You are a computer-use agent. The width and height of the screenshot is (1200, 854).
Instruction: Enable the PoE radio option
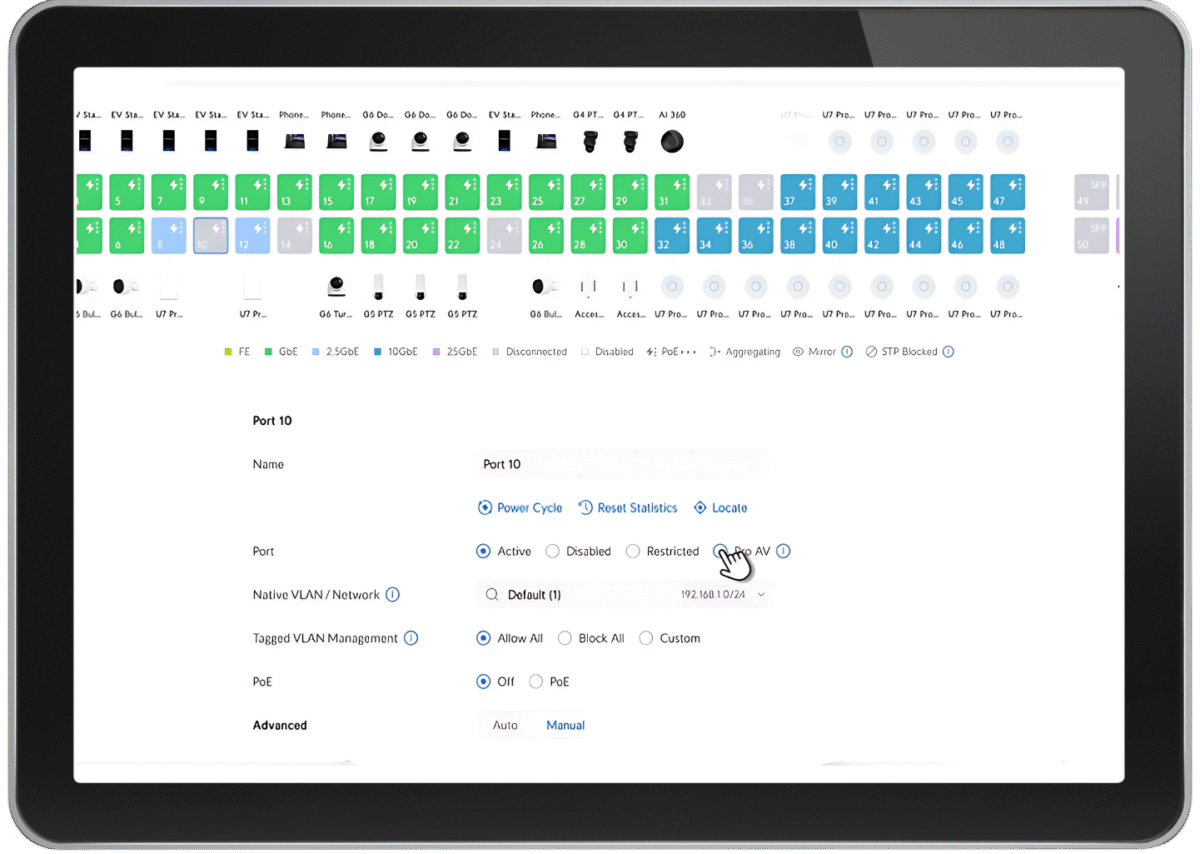click(x=536, y=682)
